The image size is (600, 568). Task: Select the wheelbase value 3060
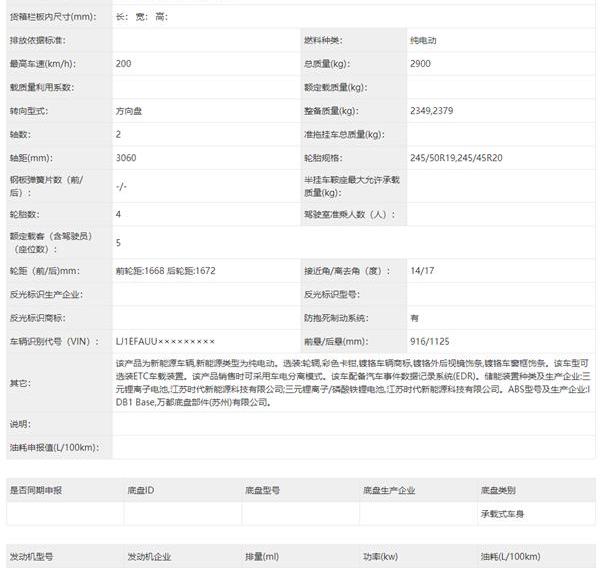tap(126, 158)
